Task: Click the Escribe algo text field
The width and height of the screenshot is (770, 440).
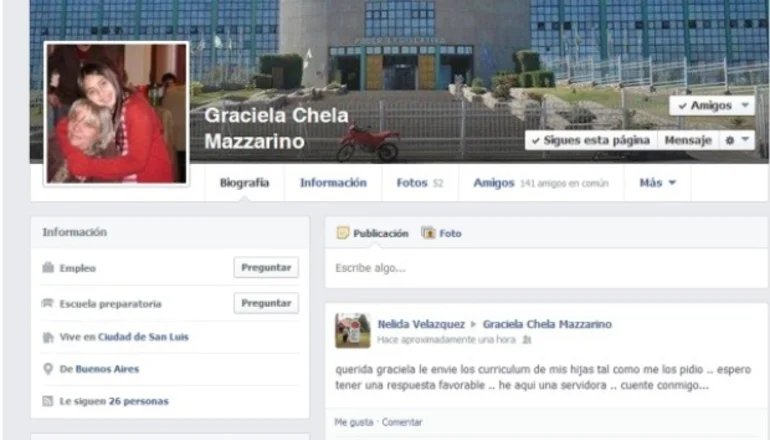Action: point(546,268)
